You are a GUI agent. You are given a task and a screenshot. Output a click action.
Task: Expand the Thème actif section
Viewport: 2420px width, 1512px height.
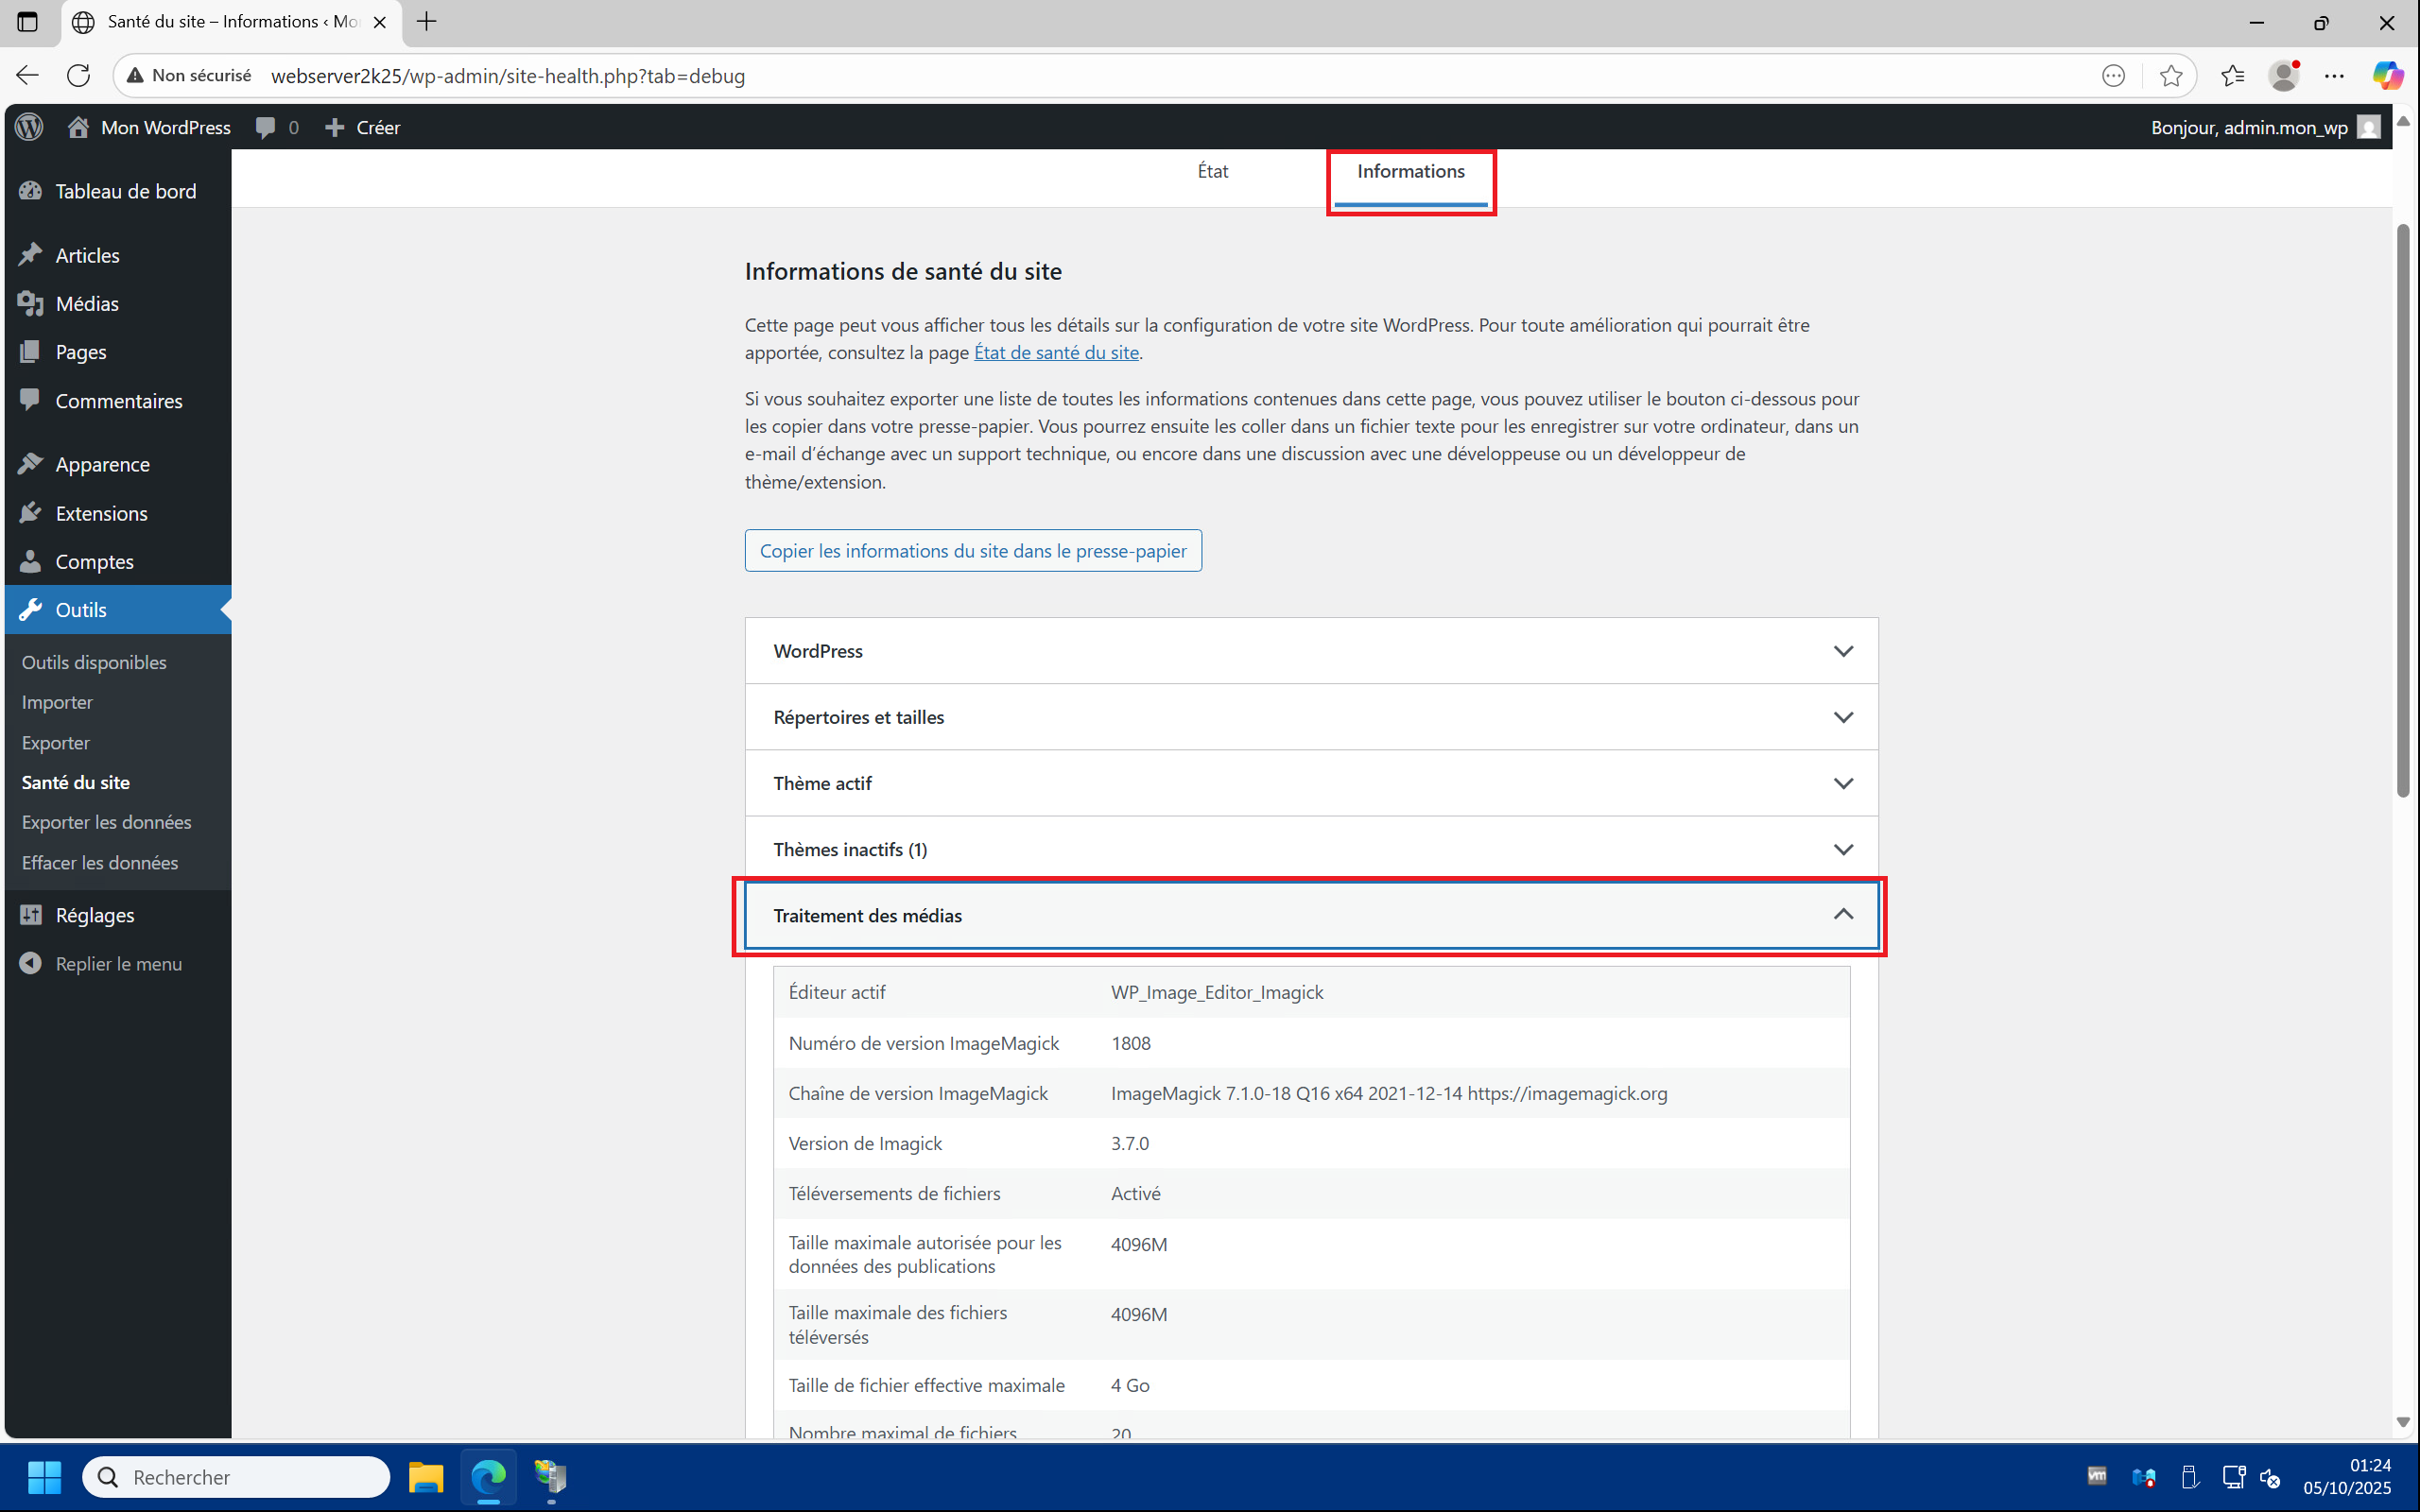pyautogui.click(x=1310, y=783)
